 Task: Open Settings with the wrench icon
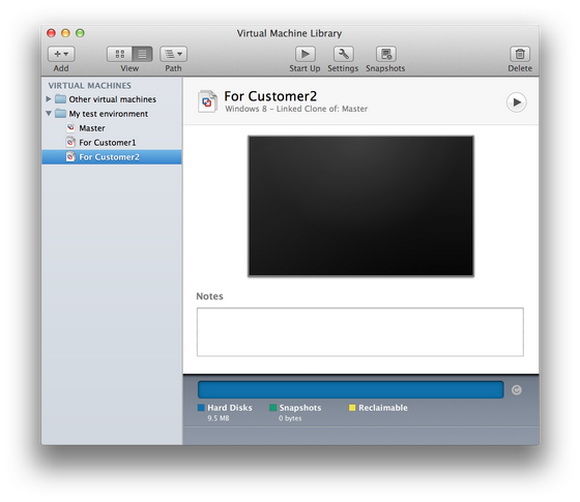[343, 54]
